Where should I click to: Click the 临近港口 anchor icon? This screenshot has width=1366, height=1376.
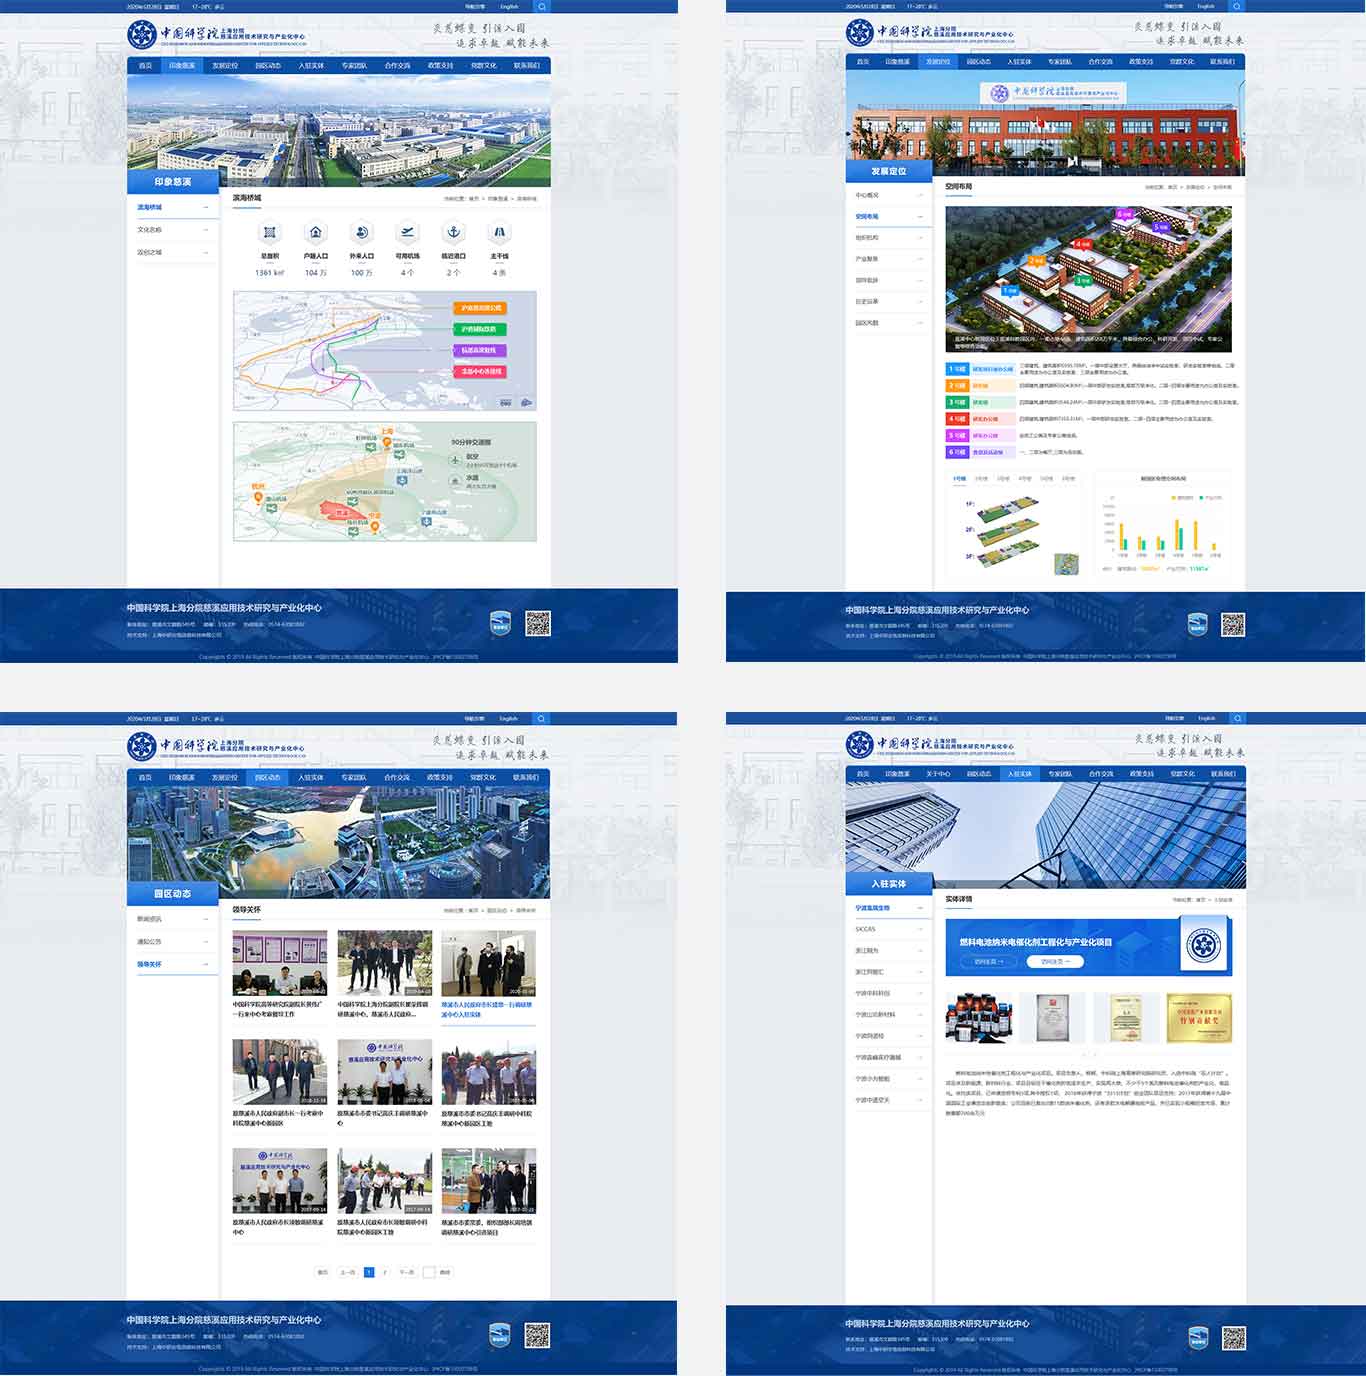pos(453,232)
